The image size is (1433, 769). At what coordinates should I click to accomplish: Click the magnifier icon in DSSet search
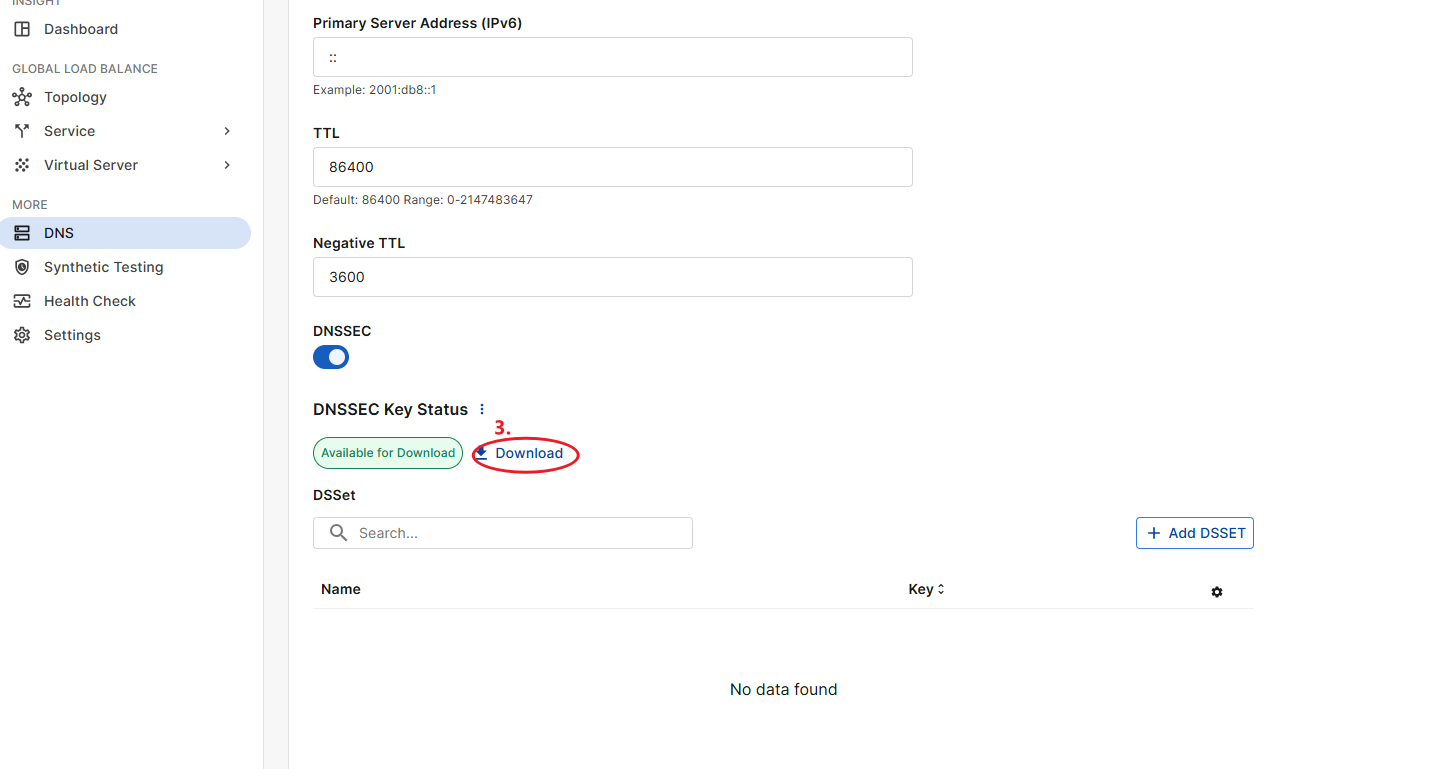339,533
